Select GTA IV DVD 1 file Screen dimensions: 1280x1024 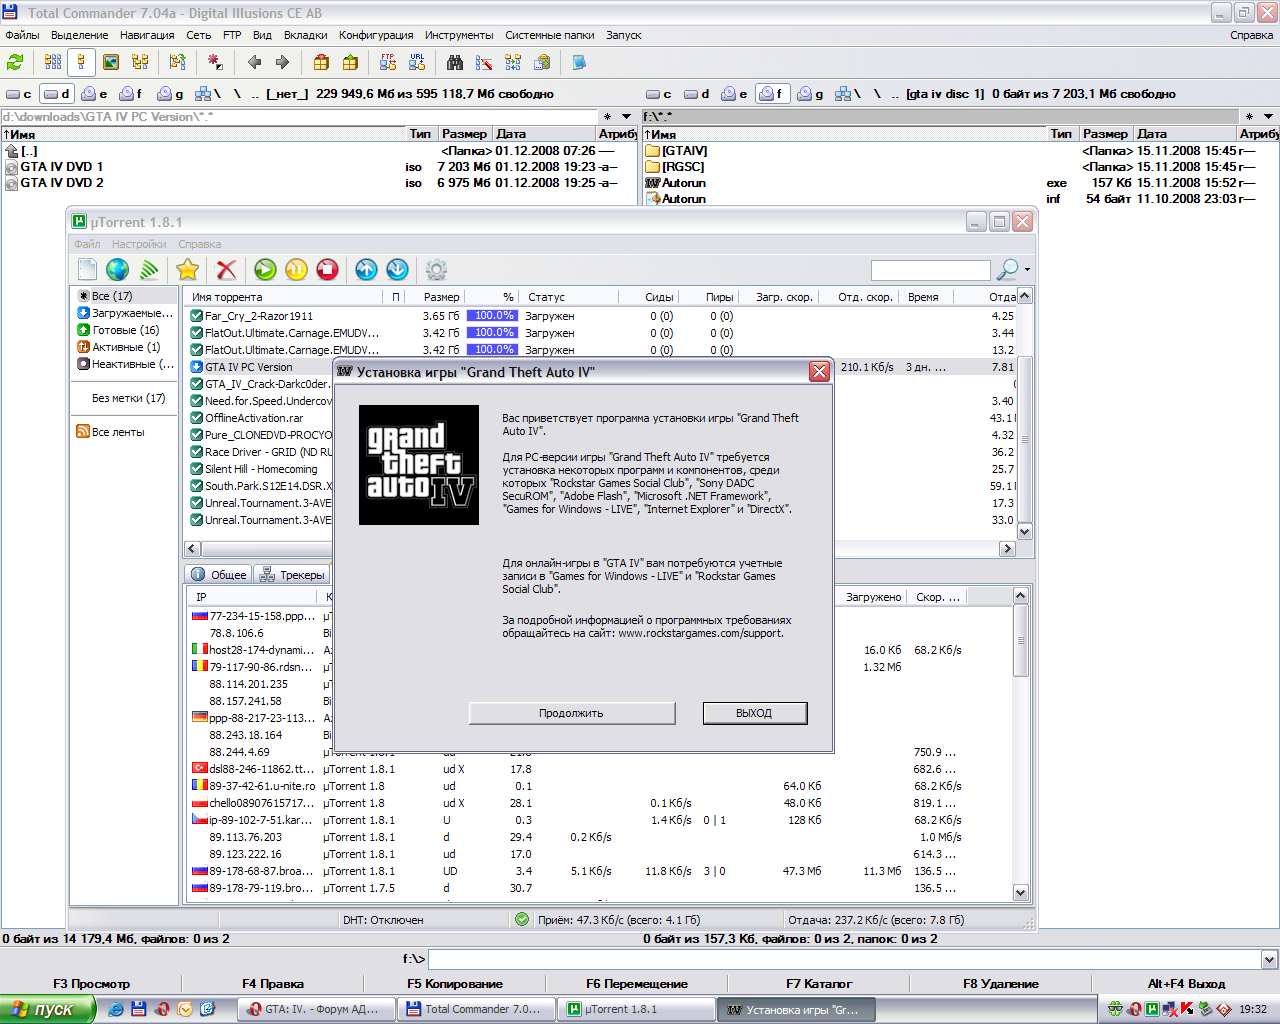62,167
